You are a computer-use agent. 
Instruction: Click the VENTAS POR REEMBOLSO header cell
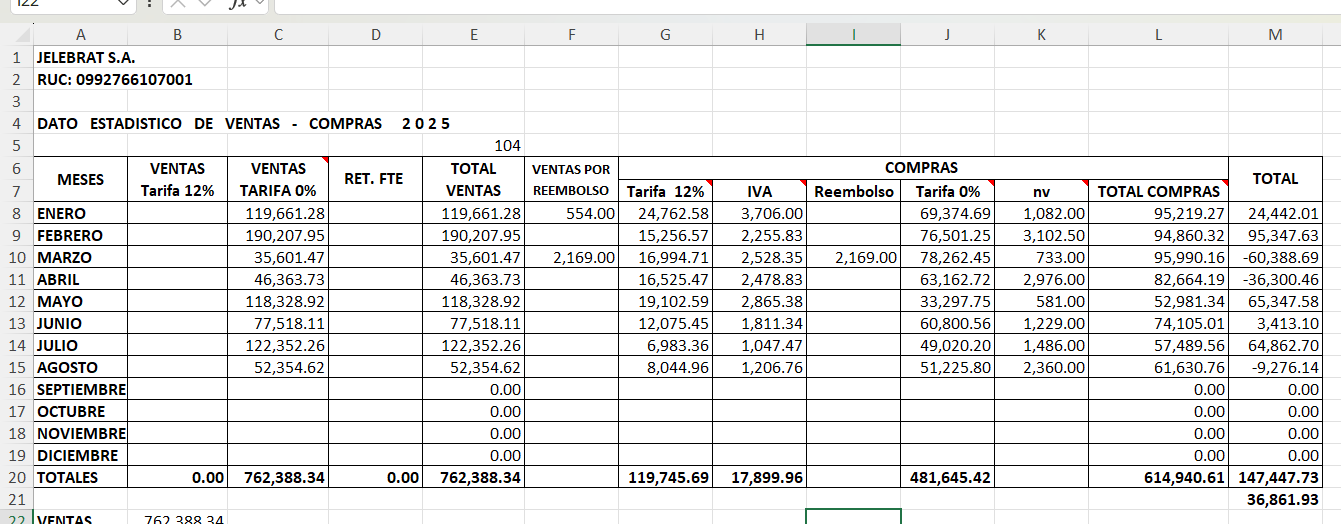[x=571, y=179]
